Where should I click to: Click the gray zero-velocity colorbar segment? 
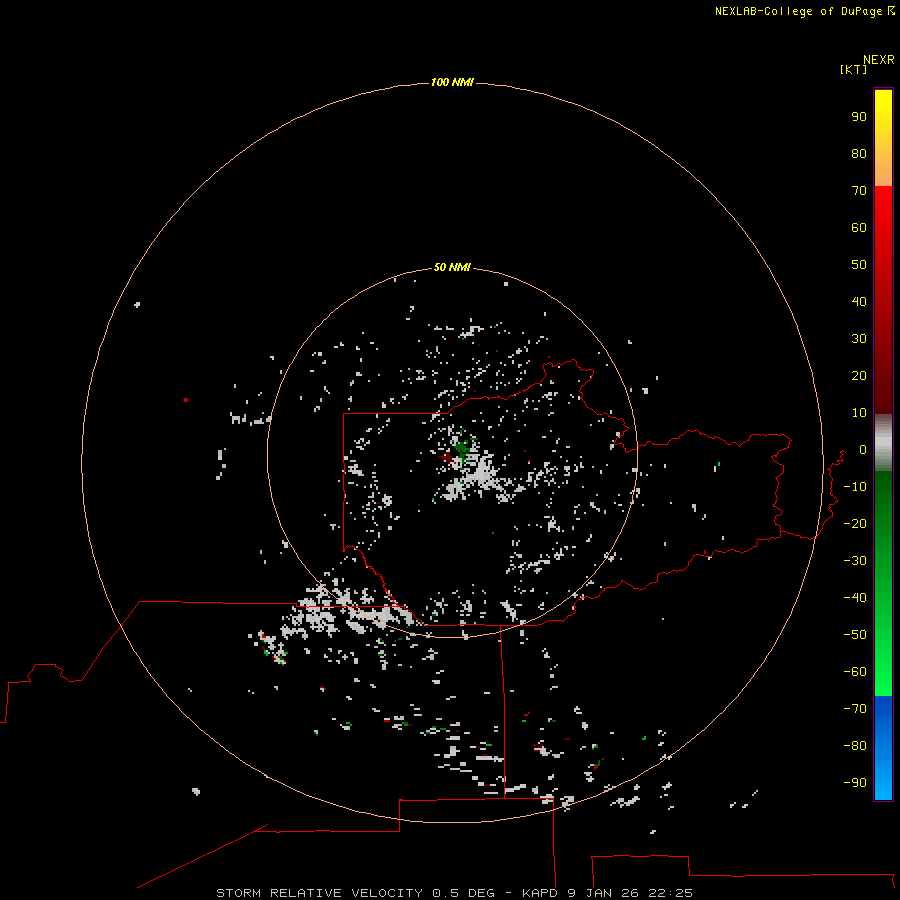[x=883, y=443]
